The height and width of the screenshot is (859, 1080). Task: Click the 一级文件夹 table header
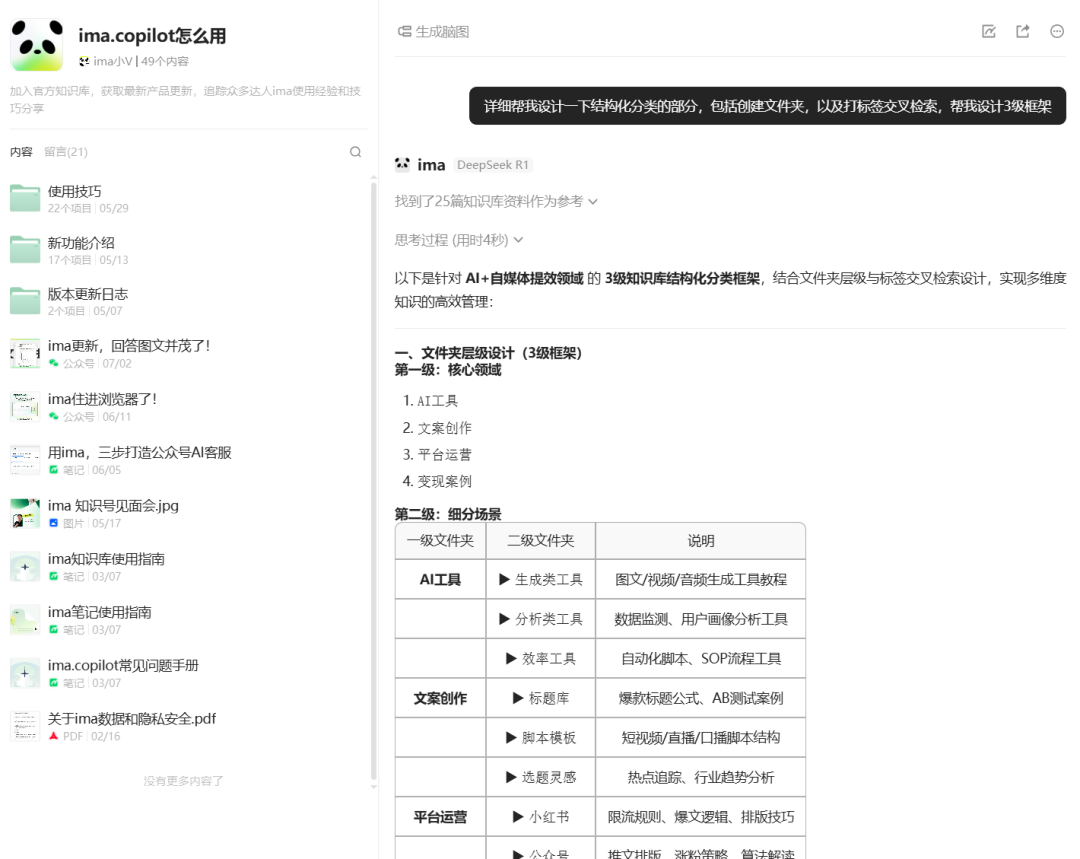tap(440, 541)
